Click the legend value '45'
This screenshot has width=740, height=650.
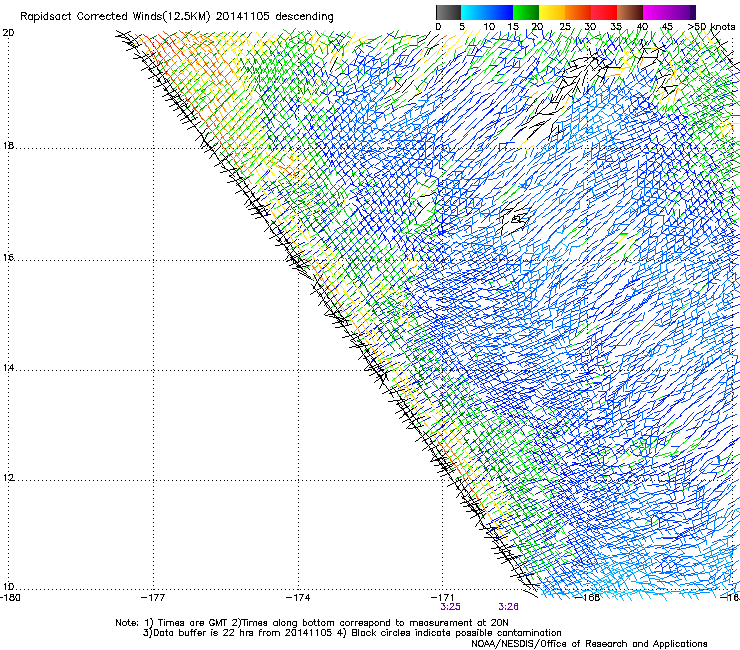click(x=667, y=27)
